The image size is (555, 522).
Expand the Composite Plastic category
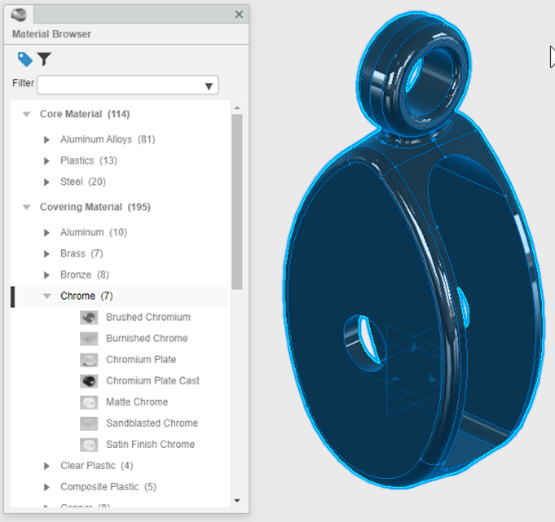[46, 487]
